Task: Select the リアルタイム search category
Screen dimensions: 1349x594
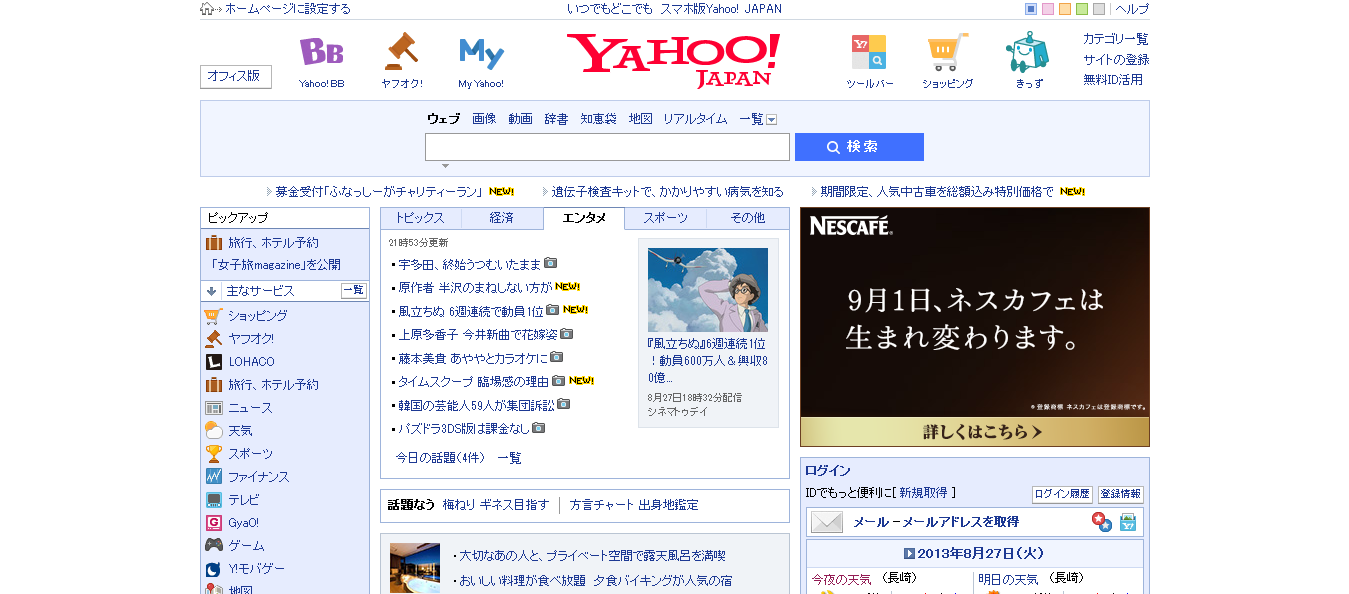Action: coord(695,119)
